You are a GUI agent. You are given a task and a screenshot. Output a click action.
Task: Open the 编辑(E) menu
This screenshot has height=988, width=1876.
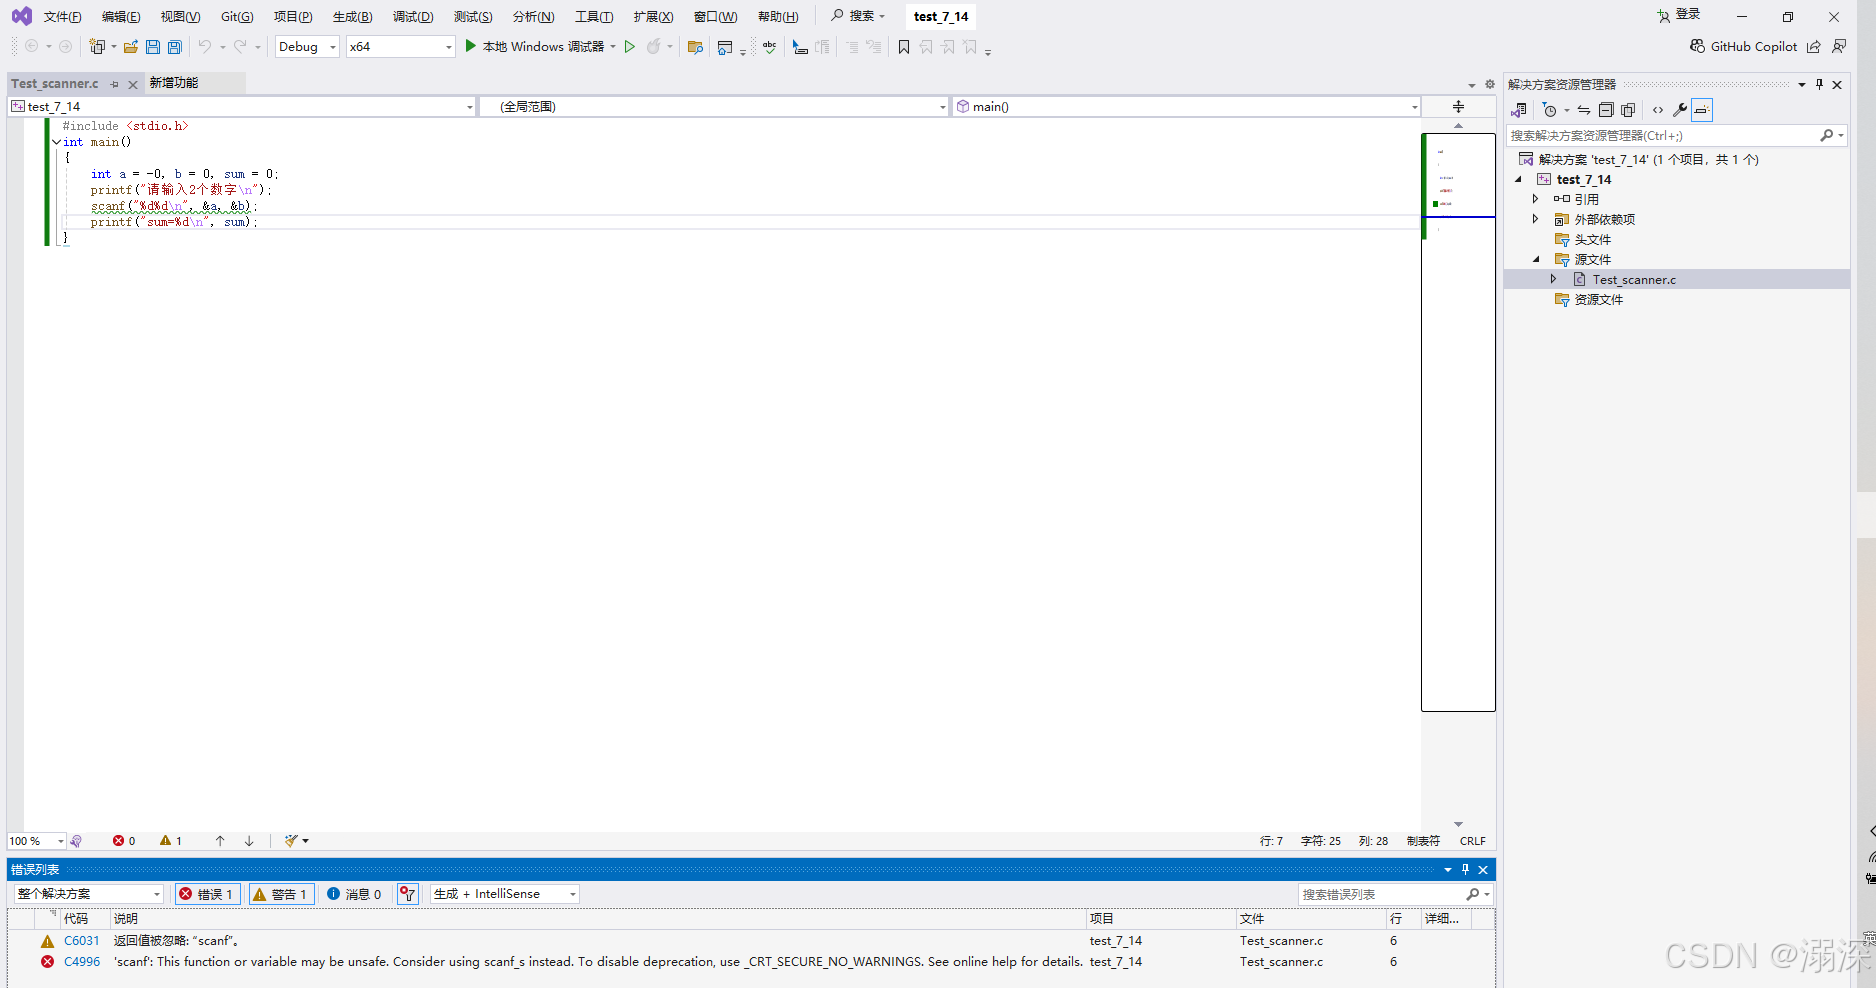[x=121, y=17]
